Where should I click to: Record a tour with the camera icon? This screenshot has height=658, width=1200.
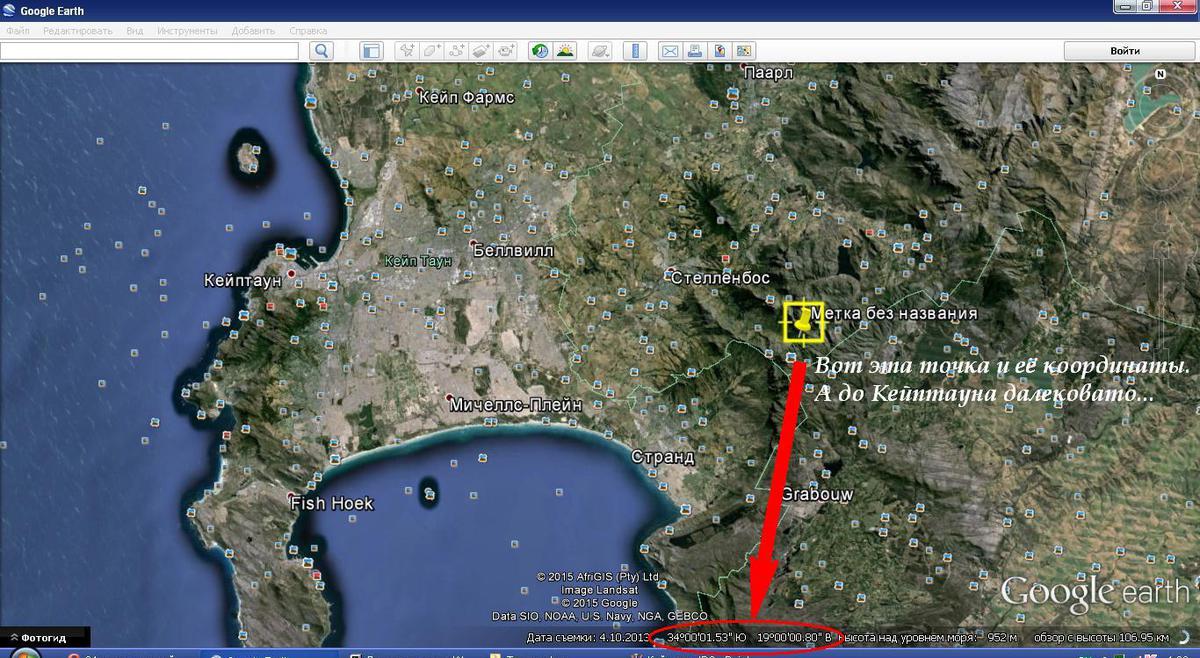coord(506,50)
